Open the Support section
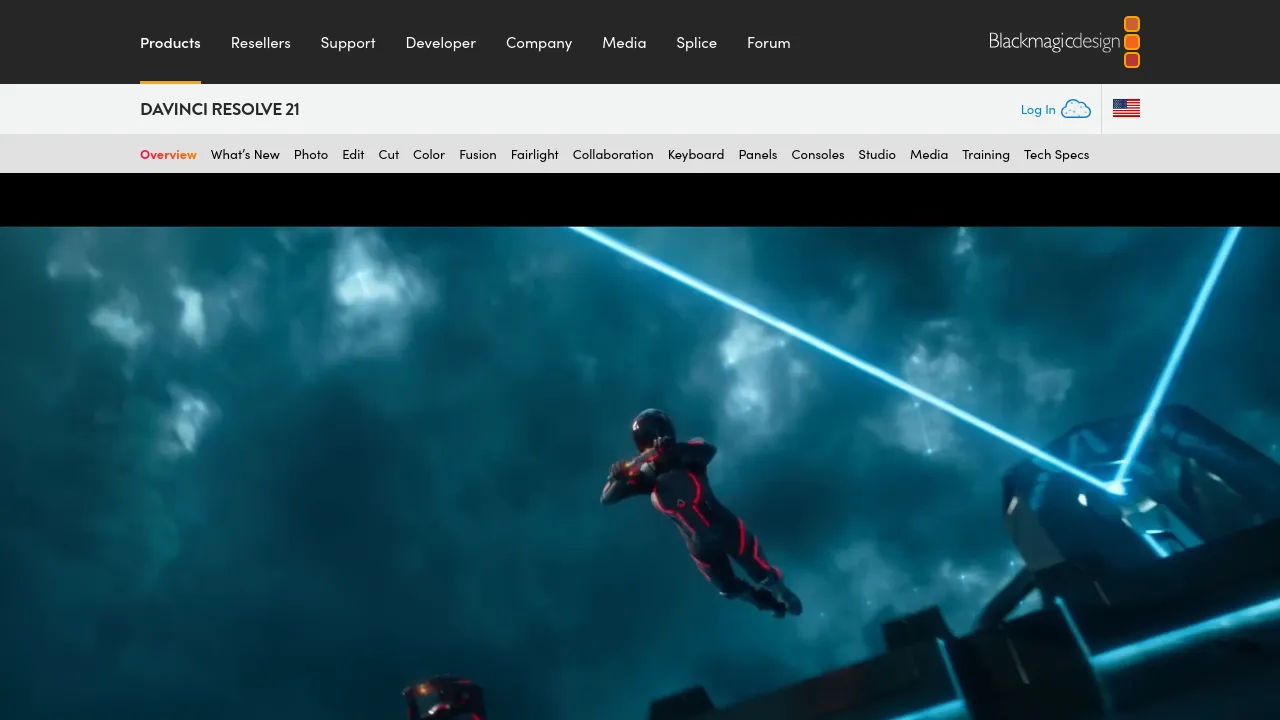Viewport: 1280px width, 720px height. (348, 43)
